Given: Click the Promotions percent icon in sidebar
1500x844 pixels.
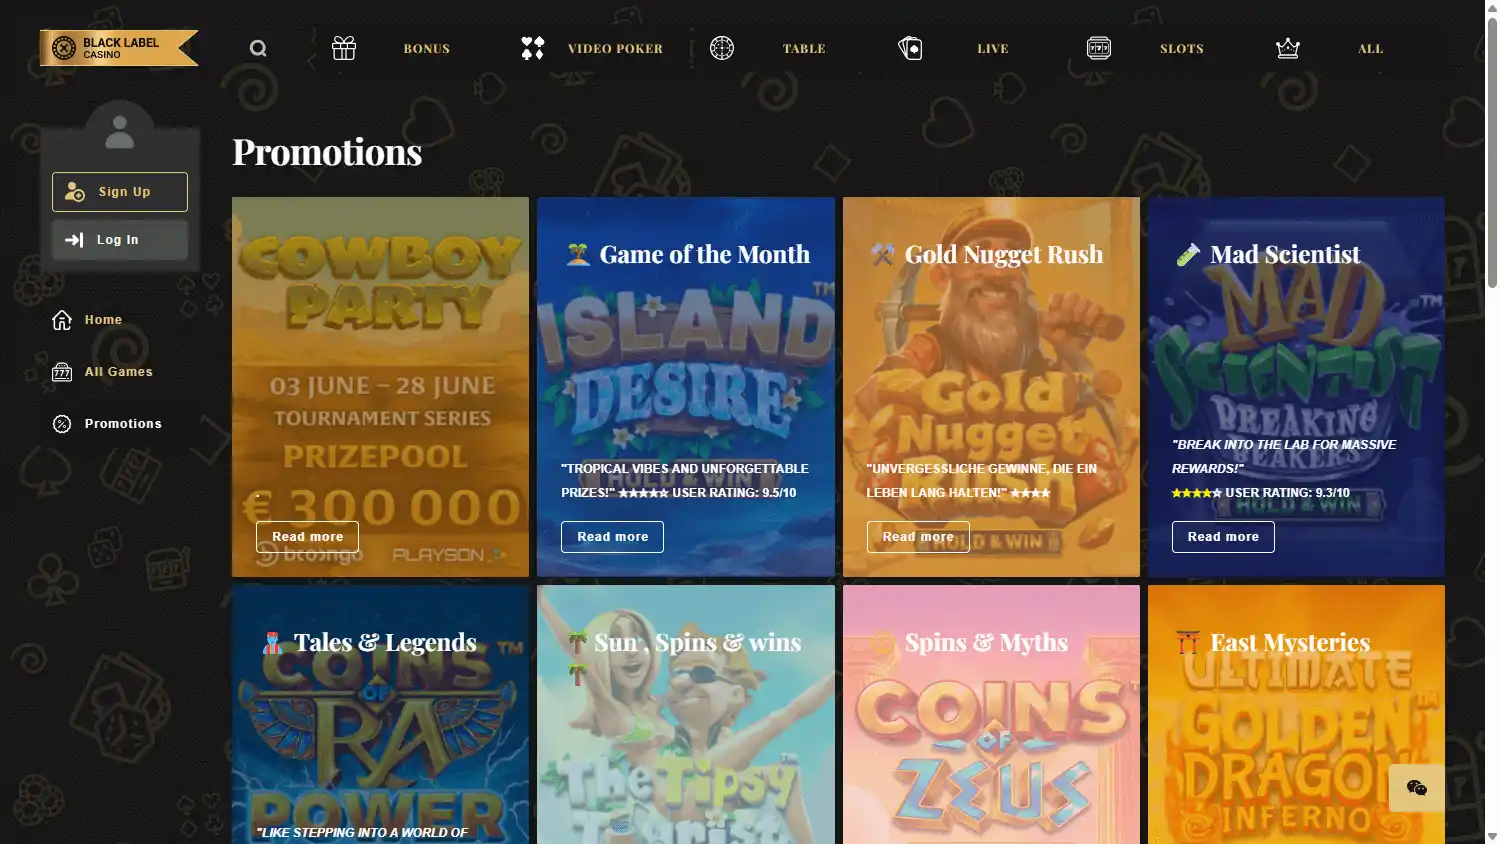Looking at the screenshot, I should coord(62,424).
